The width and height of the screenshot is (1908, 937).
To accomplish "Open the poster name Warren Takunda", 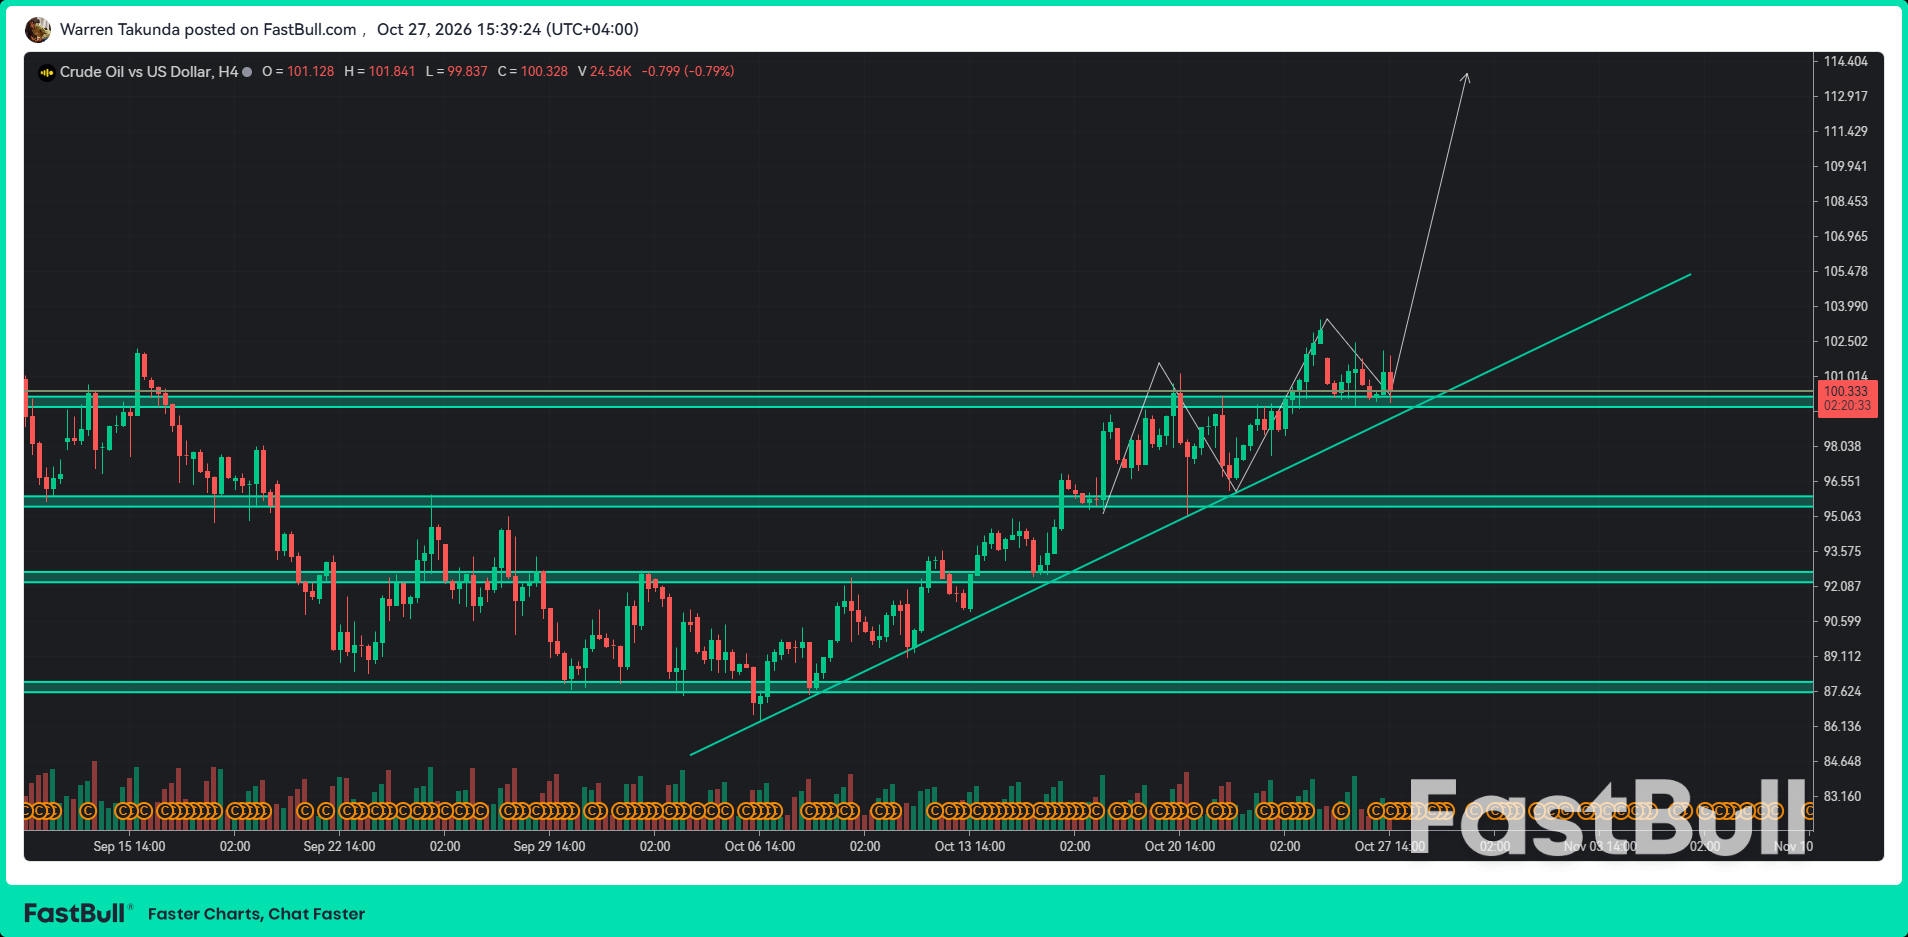I will click(120, 30).
